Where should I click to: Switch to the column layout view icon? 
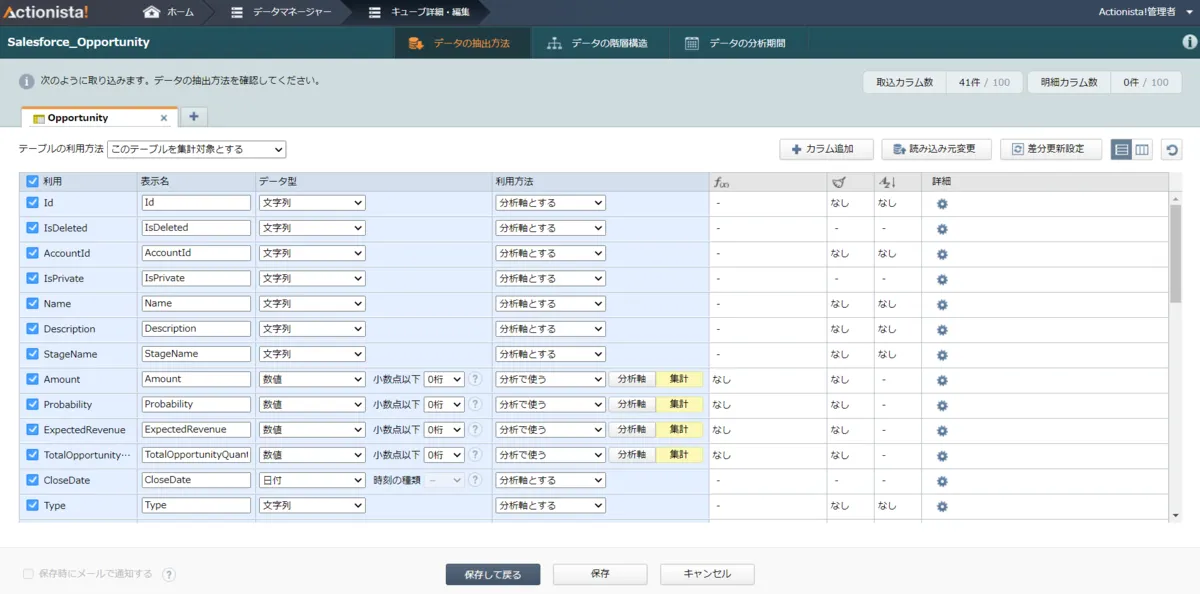pyautogui.click(x=1141, y=147)
